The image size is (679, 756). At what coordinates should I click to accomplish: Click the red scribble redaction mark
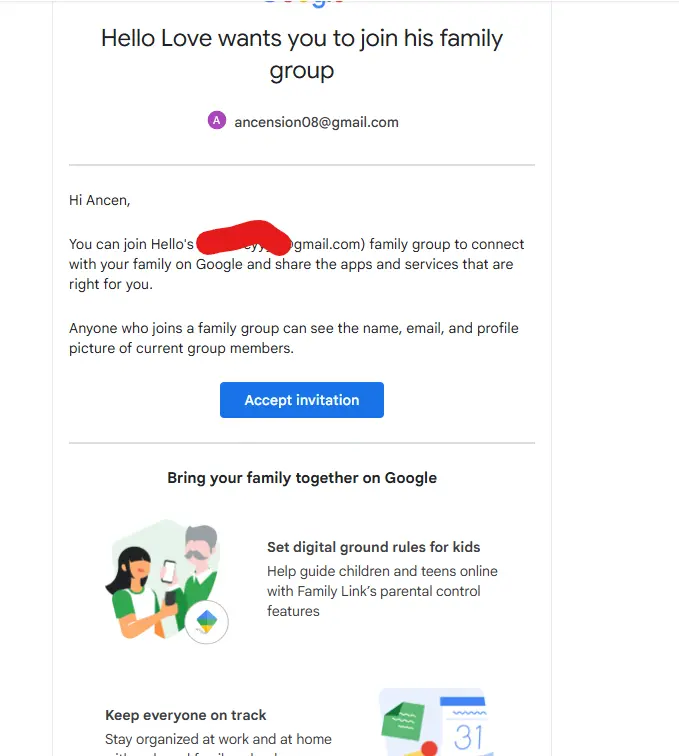(244, 237)
